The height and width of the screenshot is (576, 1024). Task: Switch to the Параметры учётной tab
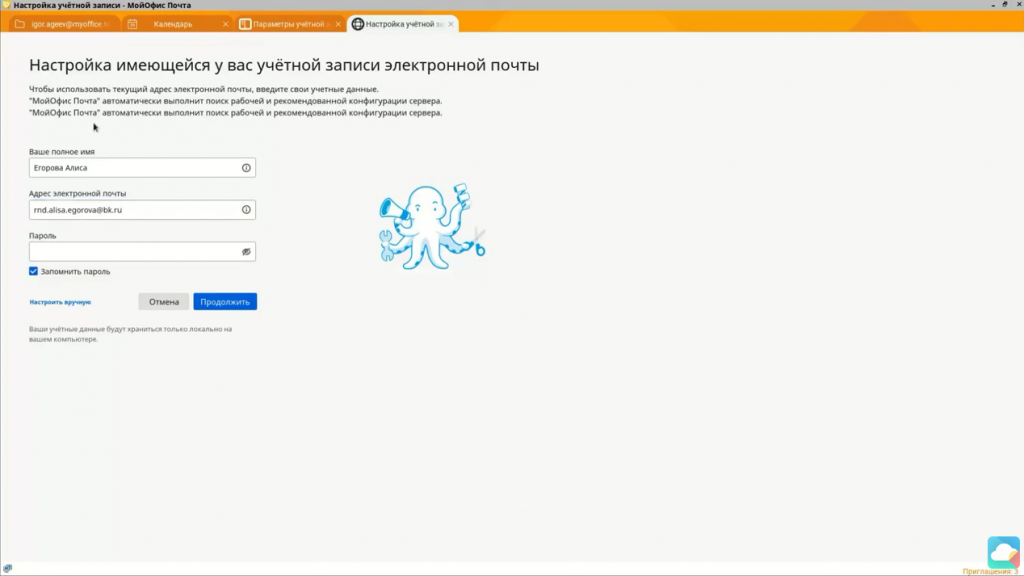pyautogui.click(x=289, y=24)
